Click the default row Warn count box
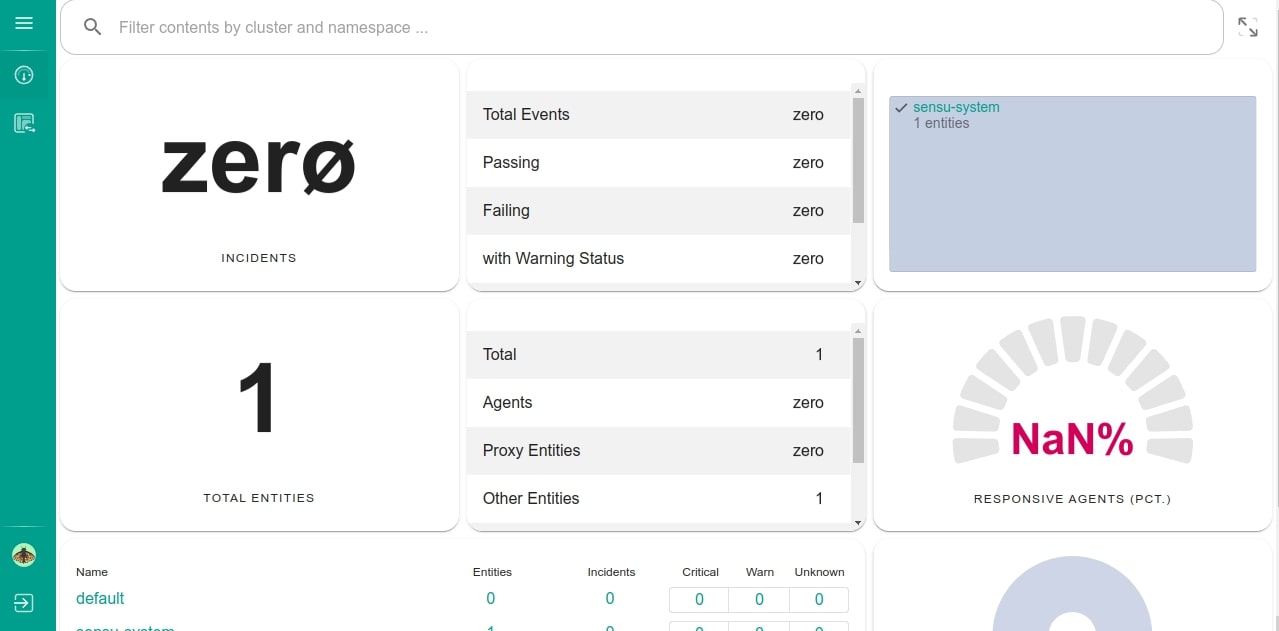The image size is (1279, 631). (x=759, y=600)
